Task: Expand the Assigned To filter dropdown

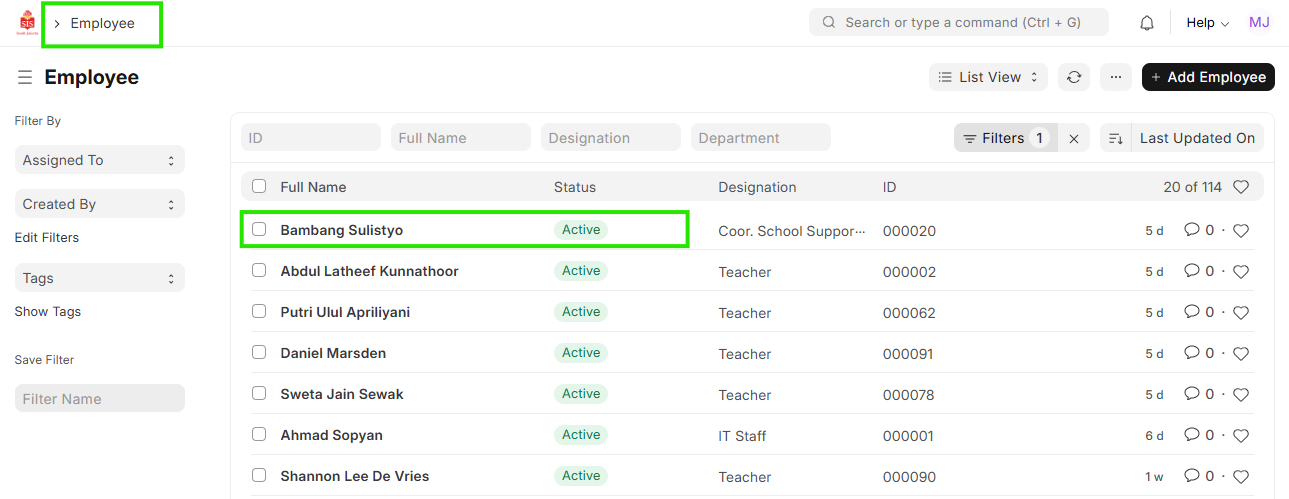Action: pos(99,160)
